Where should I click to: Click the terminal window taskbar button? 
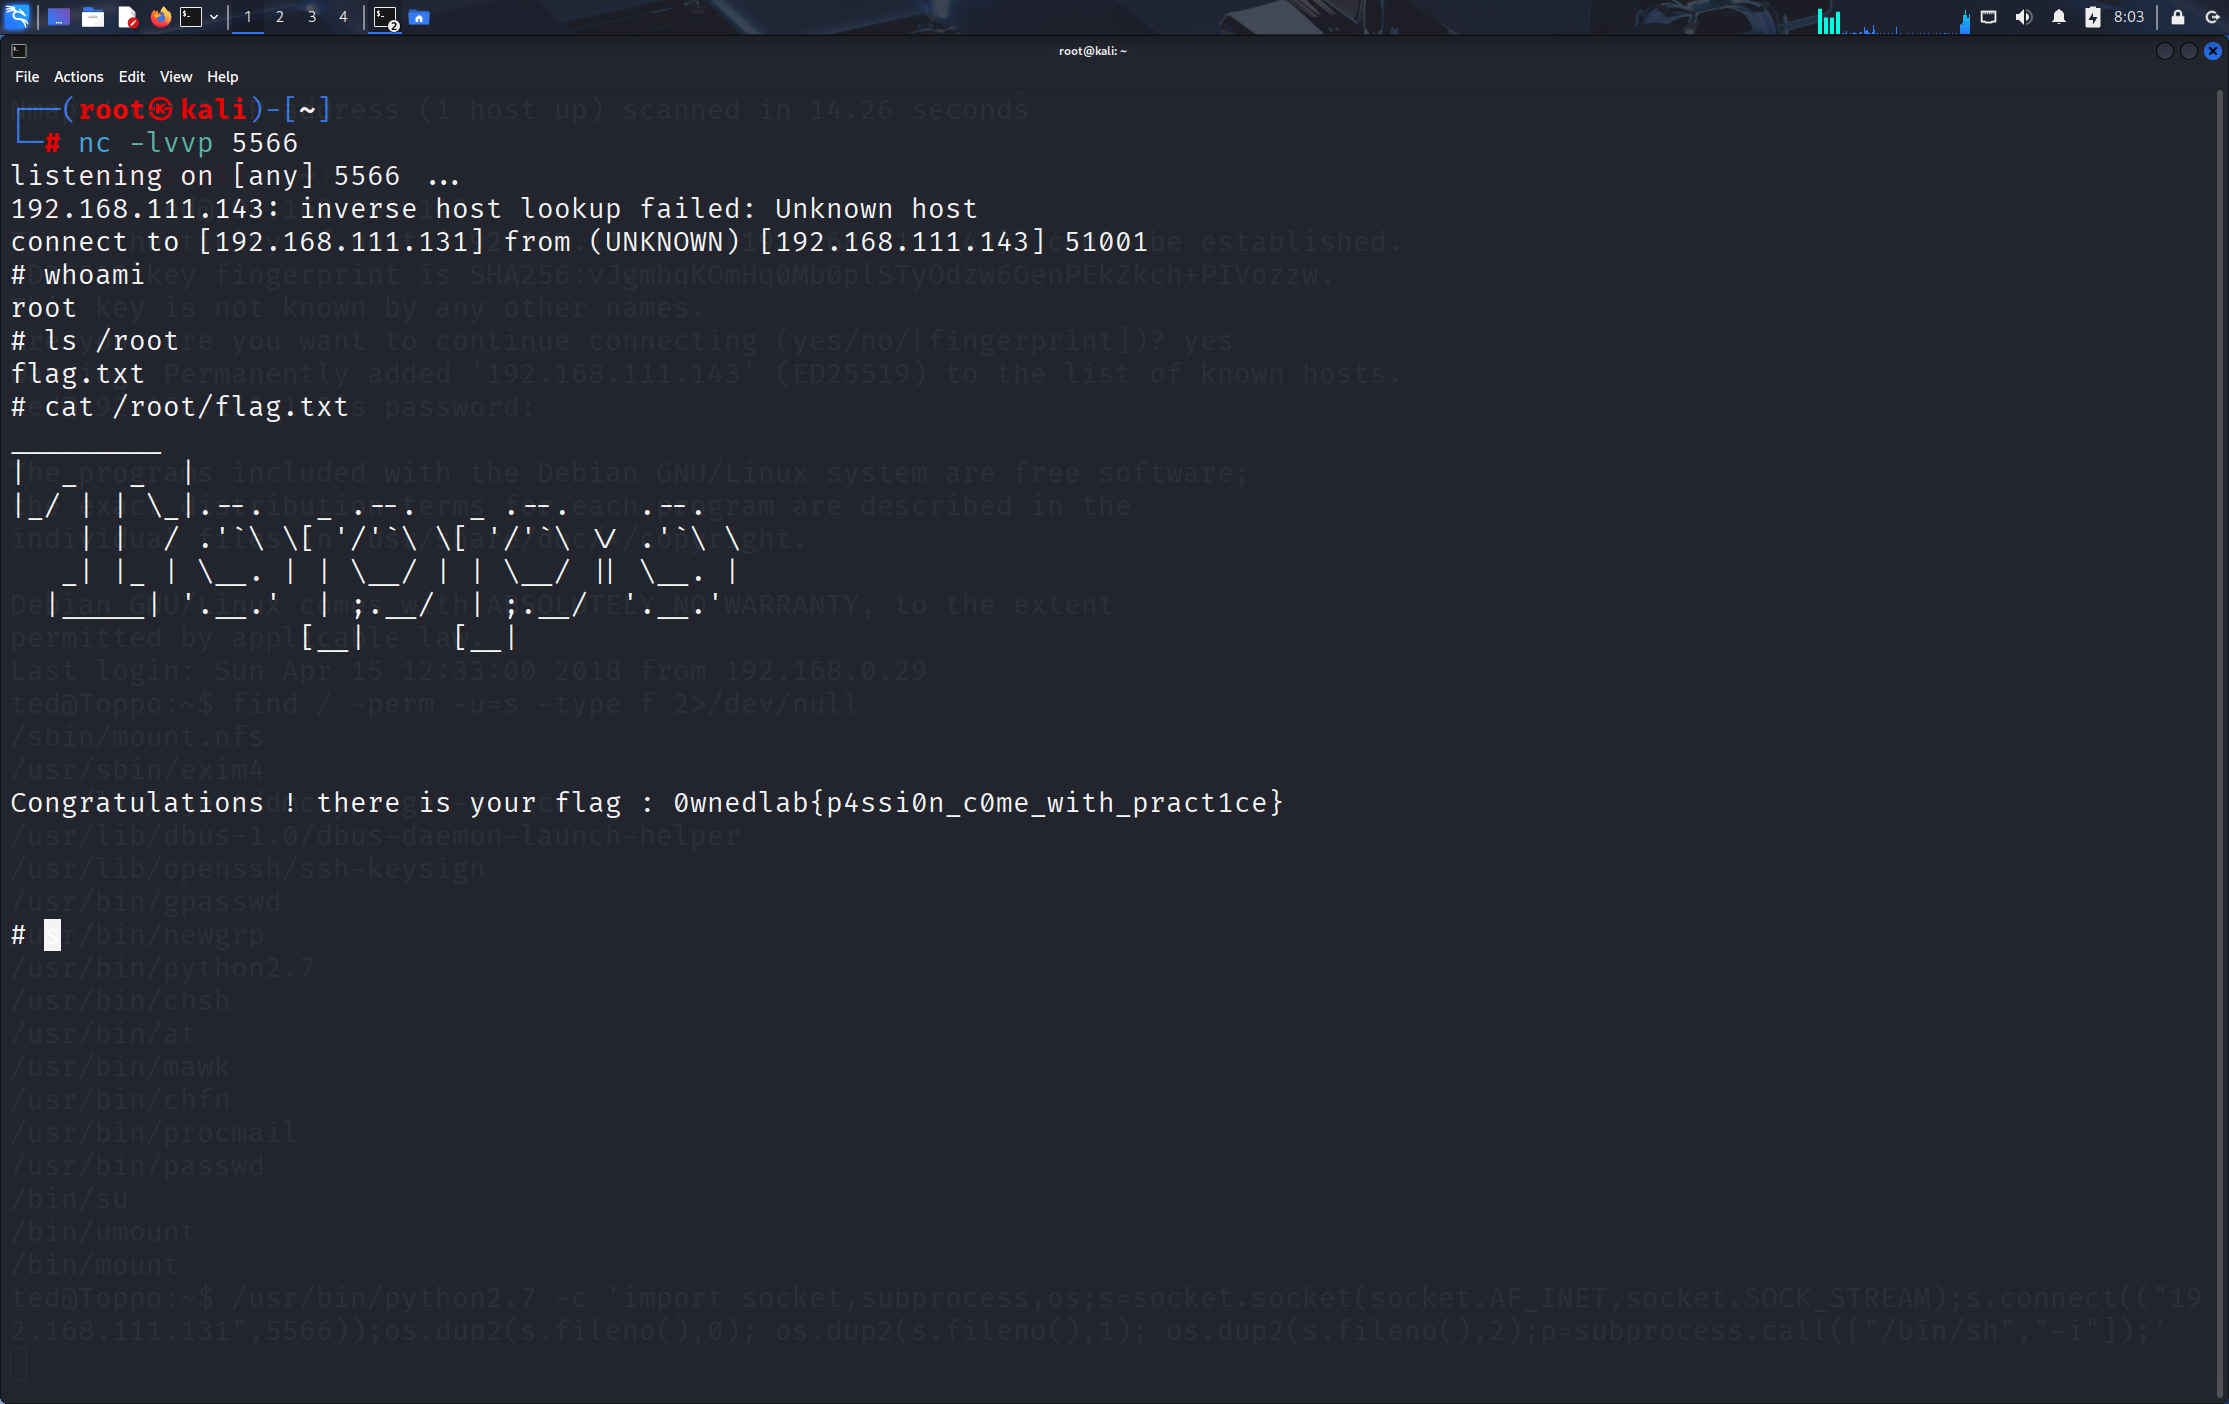pos(385,17)
